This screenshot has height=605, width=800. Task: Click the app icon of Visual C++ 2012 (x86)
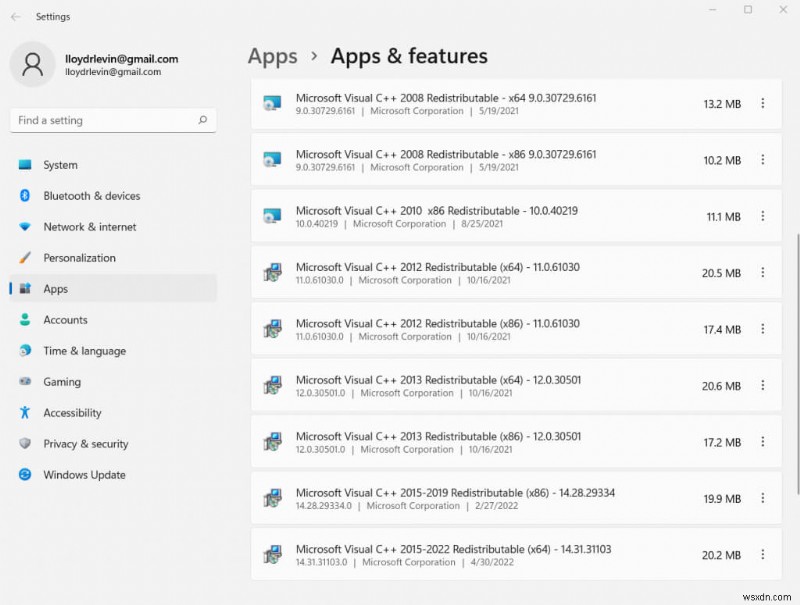(272, 329)
